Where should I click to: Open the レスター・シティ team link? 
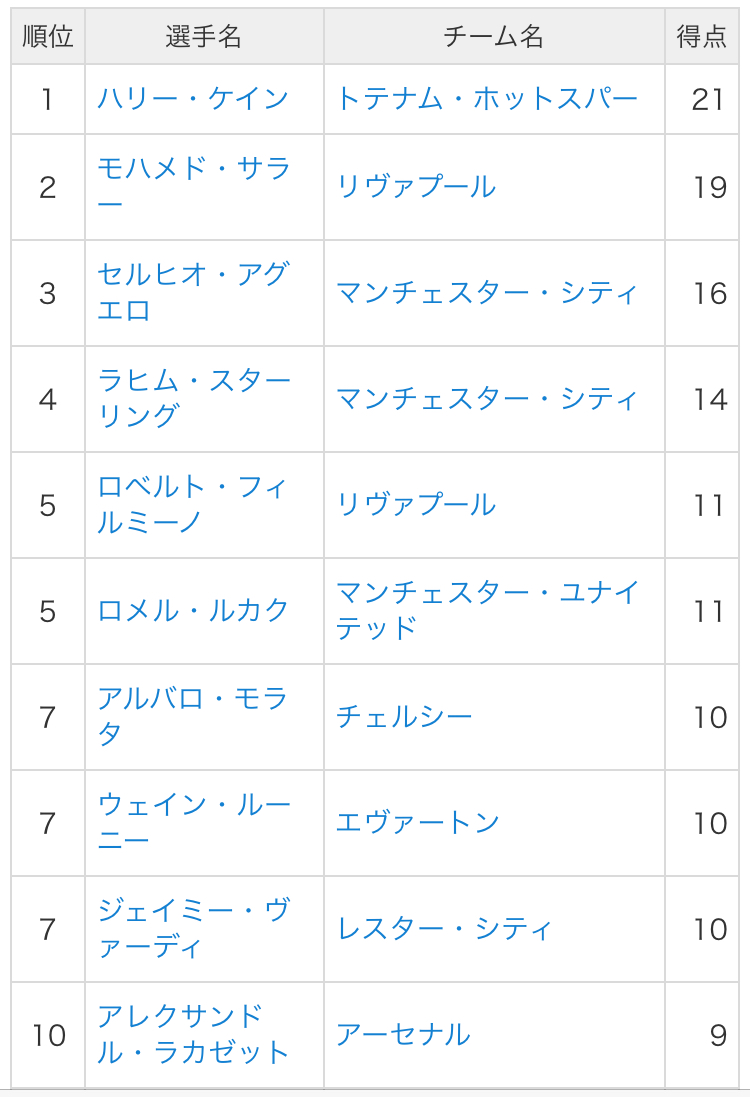(x=444, y=929)
